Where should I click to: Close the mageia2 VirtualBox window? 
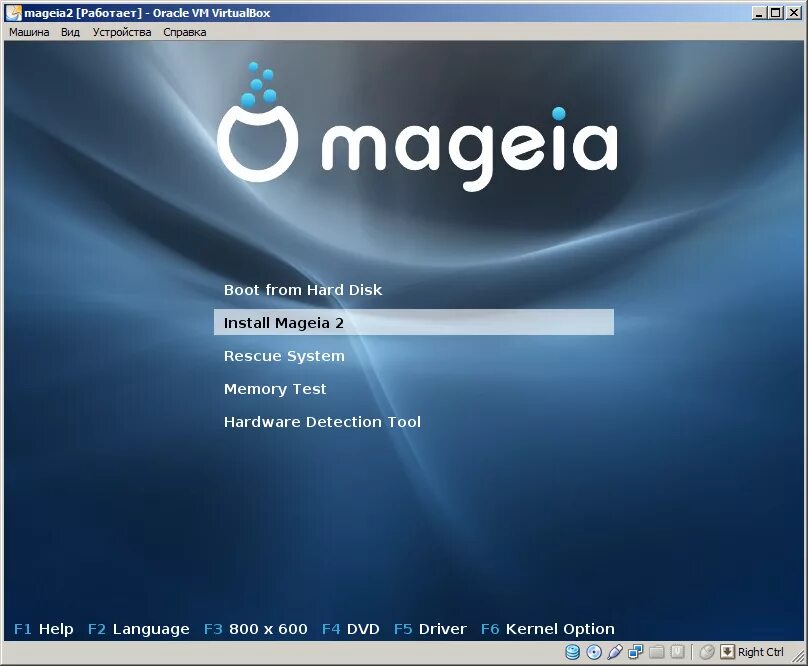point(794,13)
